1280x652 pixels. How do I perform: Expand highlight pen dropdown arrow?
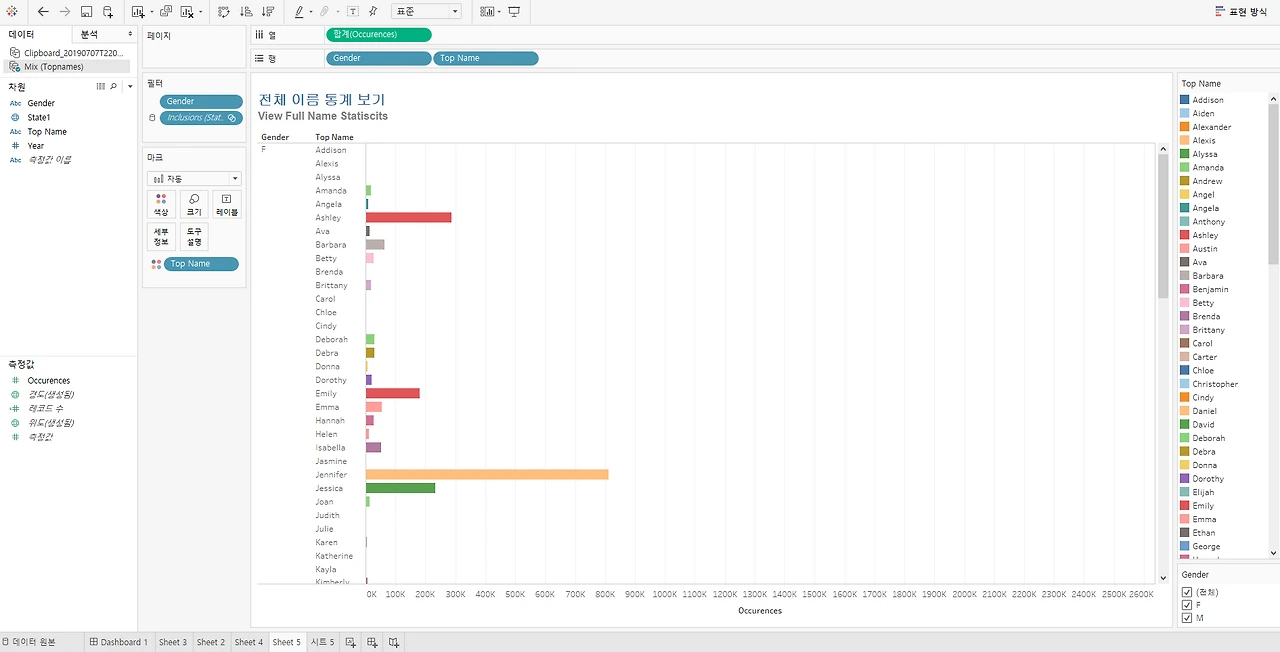[310, 12]
